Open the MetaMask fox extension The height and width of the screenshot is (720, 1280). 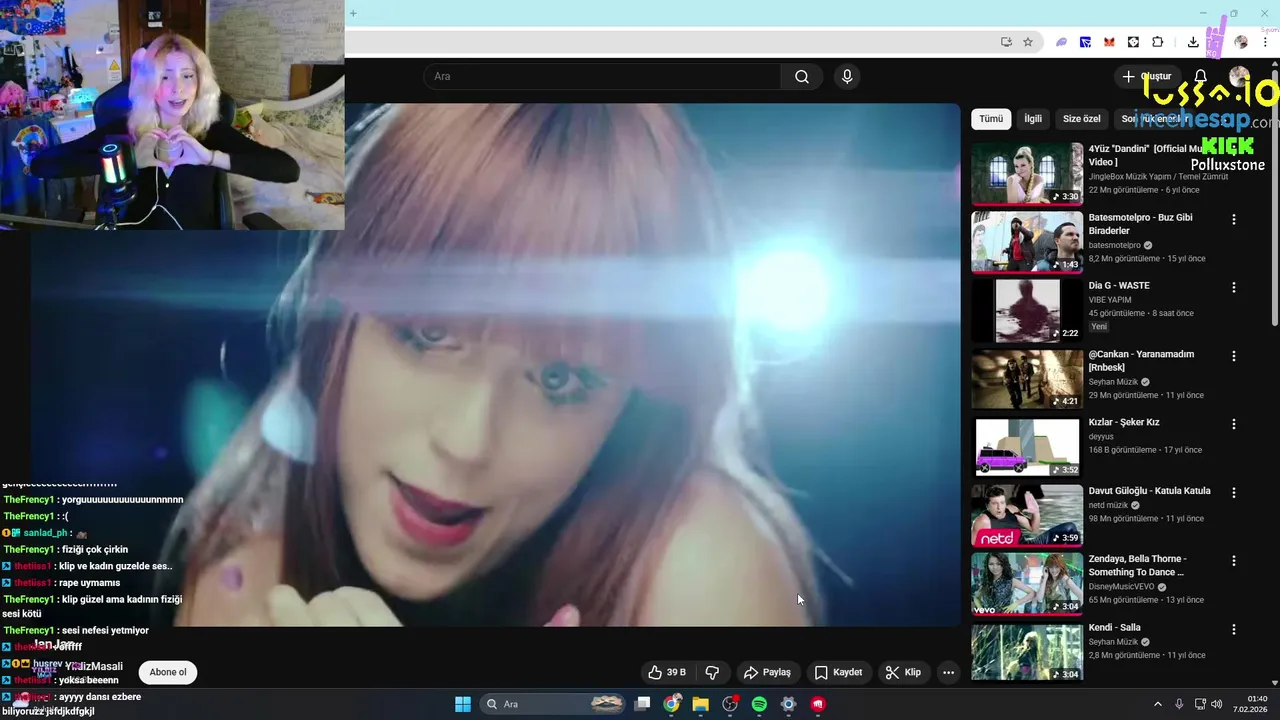pos(1109,42)
